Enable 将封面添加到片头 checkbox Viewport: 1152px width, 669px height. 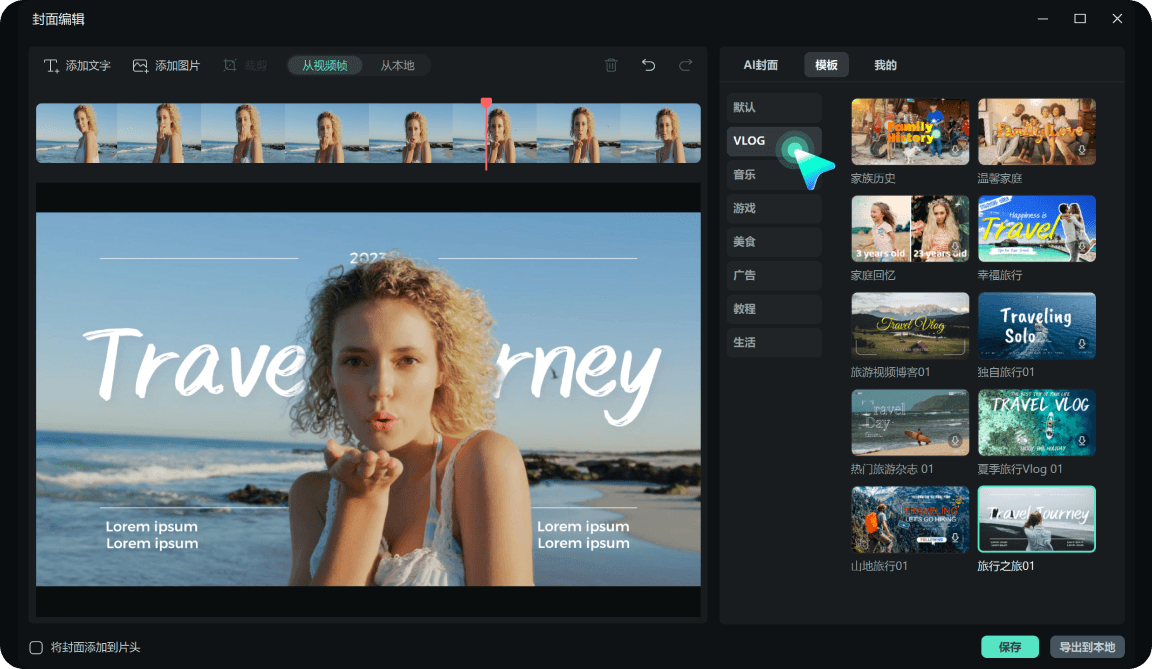[x=36, y=647]
